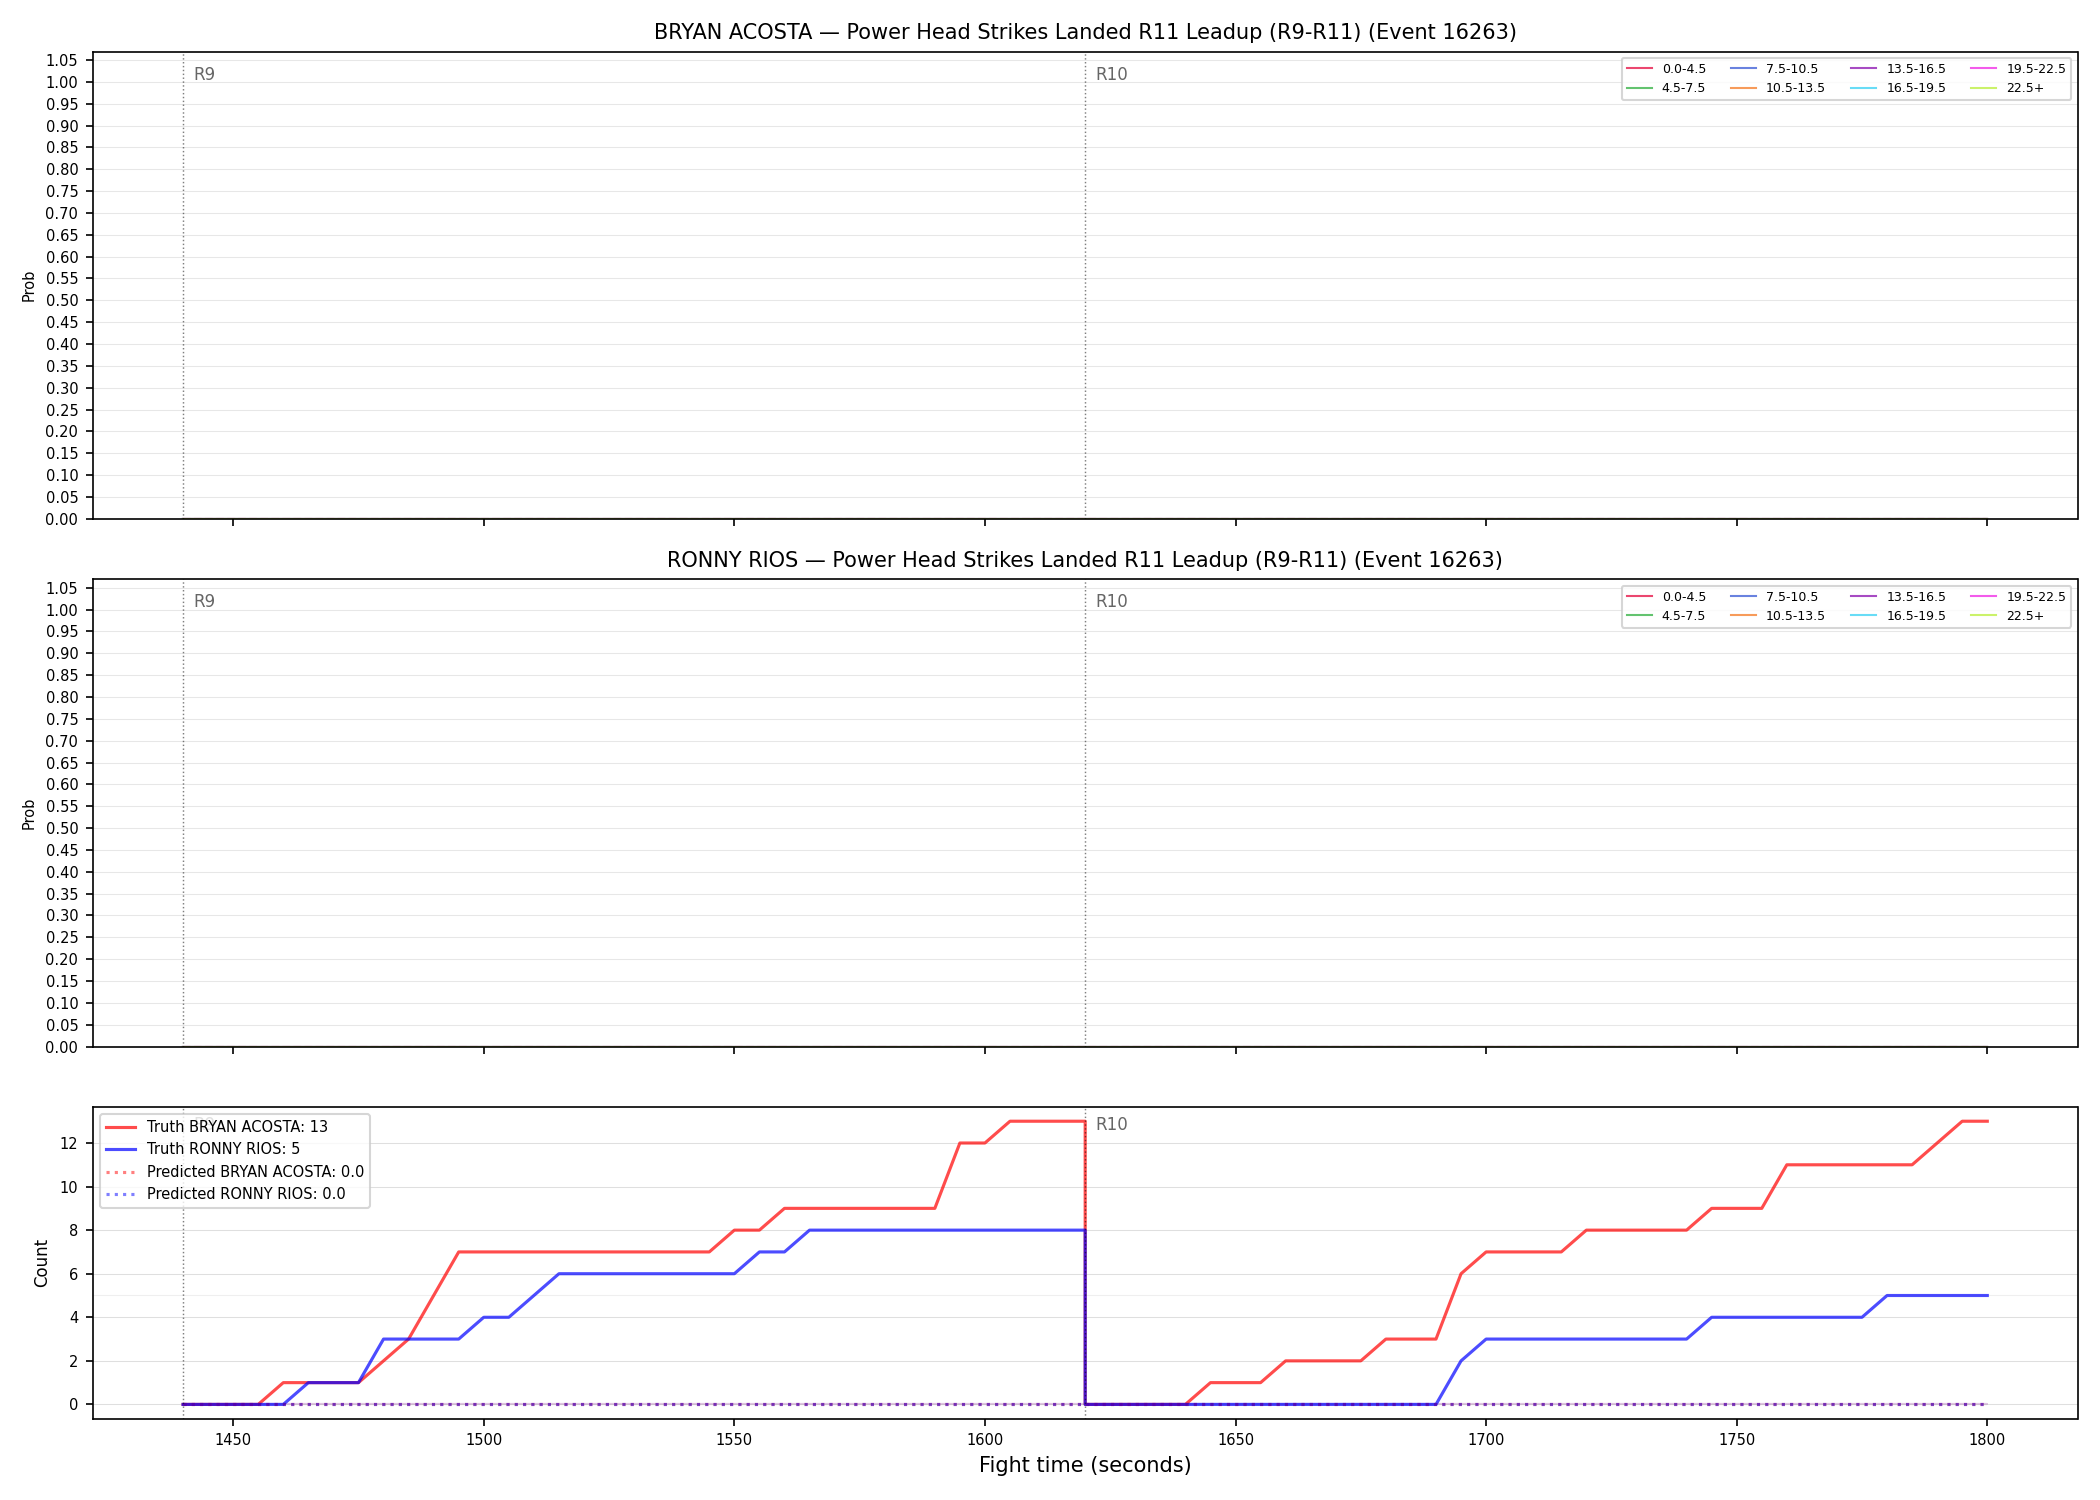Click the R9 marker in Acosta chart
The image size is (2100, 1500).
click(204, 74)
